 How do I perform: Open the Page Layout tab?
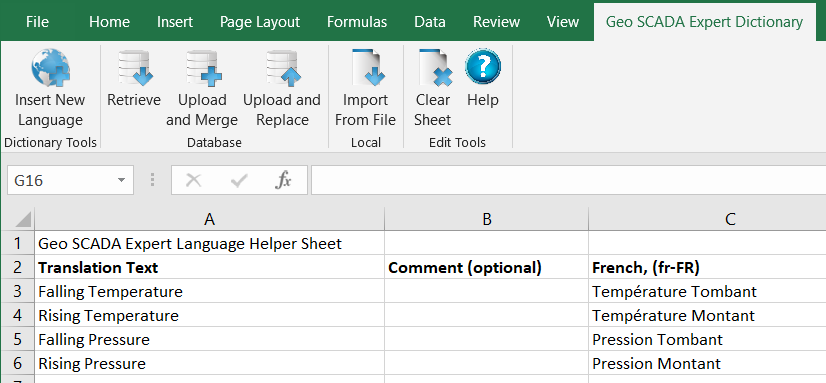[260, 22]
